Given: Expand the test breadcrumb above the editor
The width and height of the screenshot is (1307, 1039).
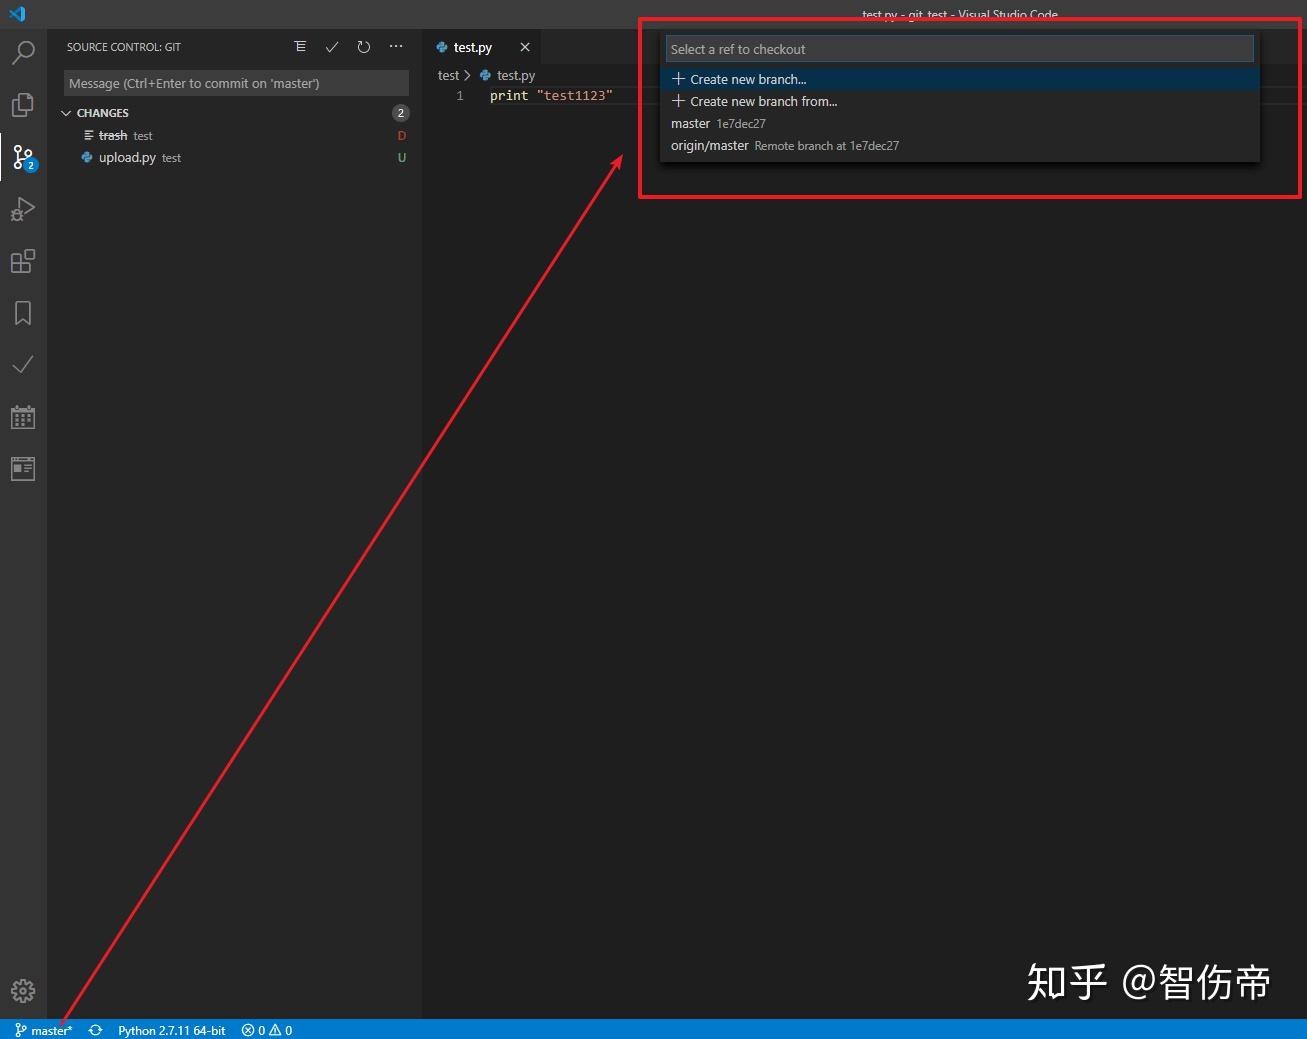Looking at the screenshot, I should coord(448,75).
